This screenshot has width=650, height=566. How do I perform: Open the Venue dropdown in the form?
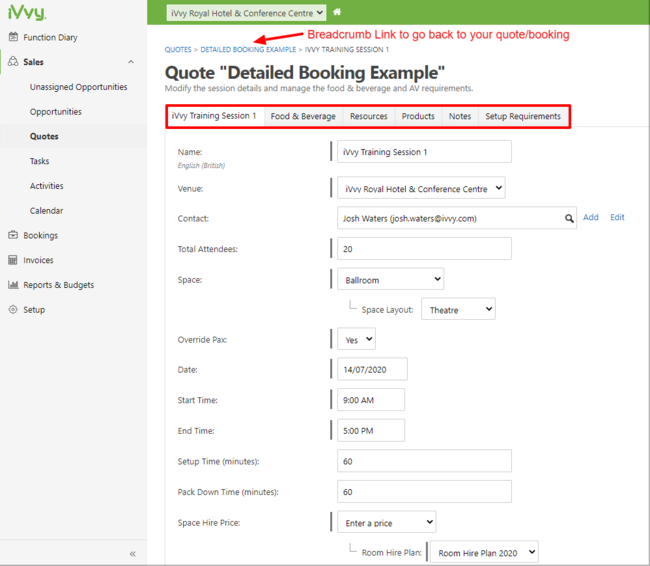click(x=421, y=188)
